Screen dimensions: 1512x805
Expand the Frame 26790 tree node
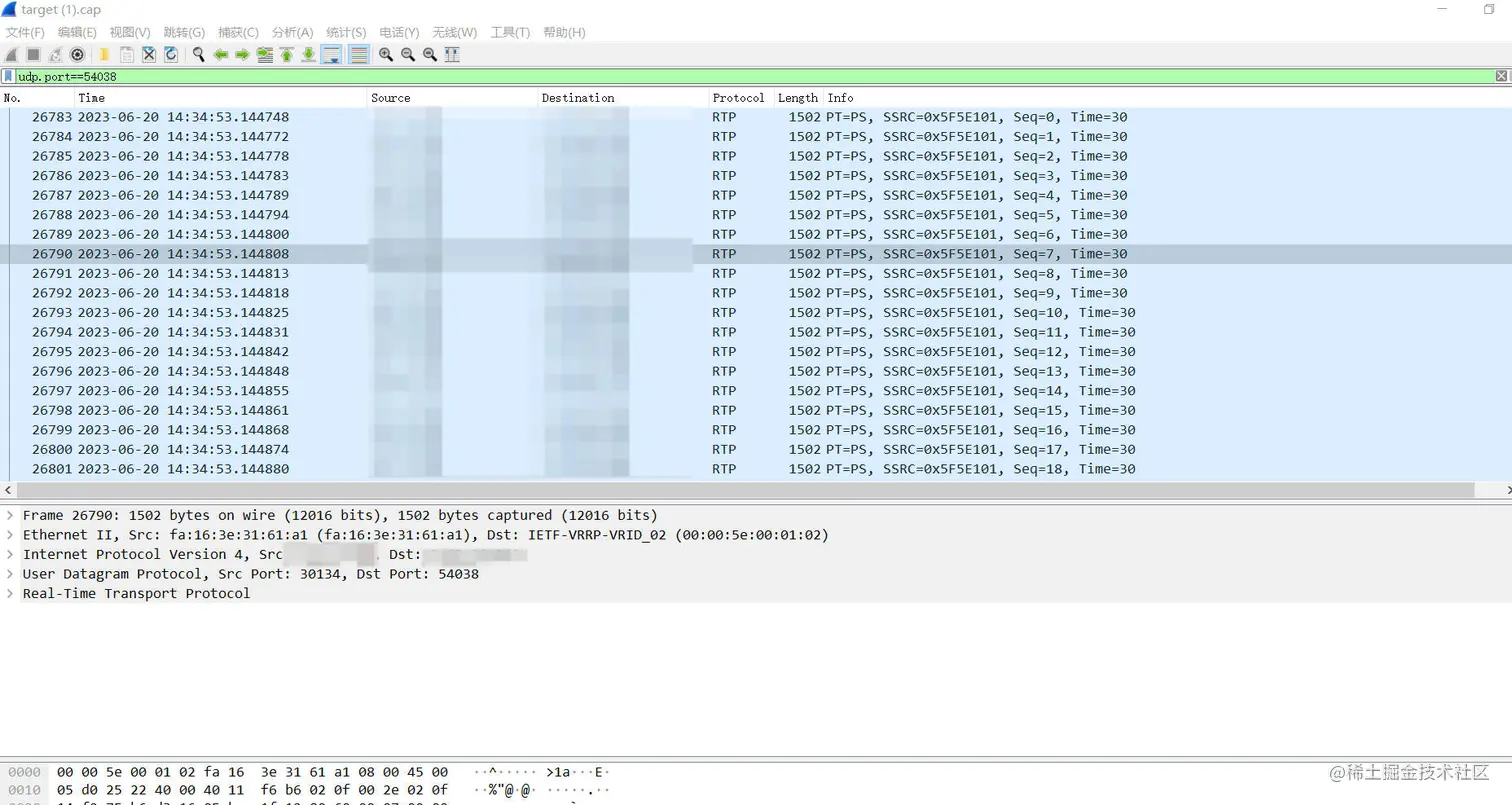[10, 516]
